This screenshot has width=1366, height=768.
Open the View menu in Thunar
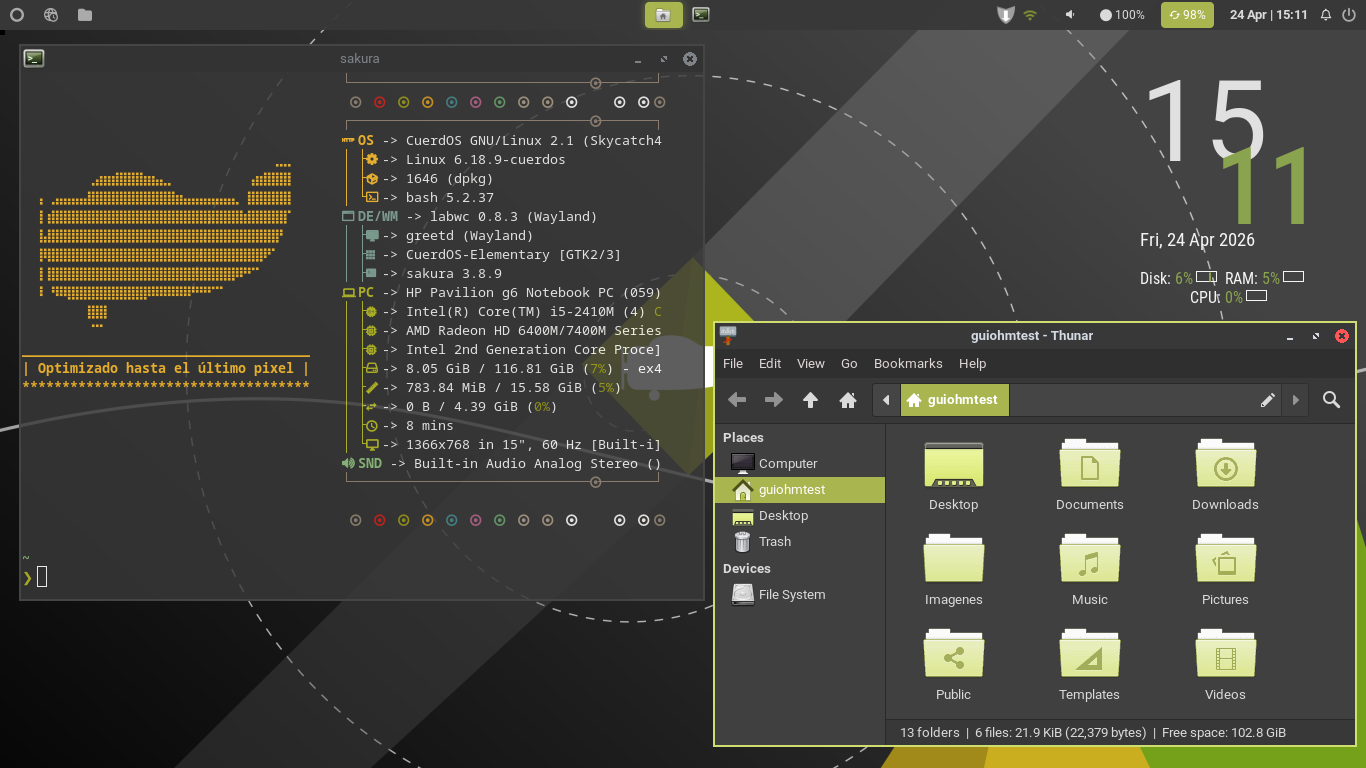[x=811, y=364]
